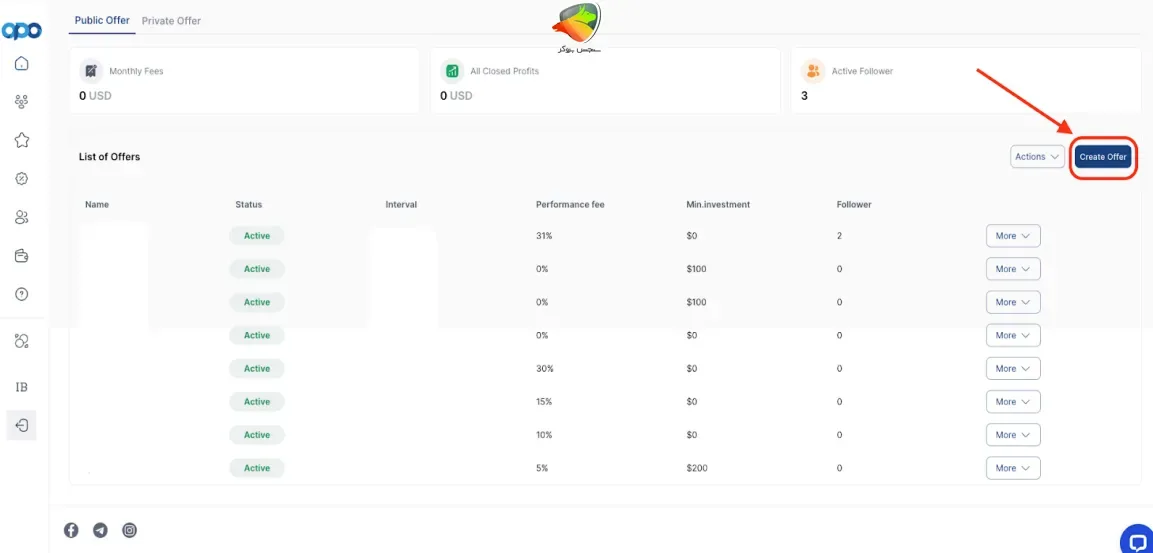Open More menu for the 31% fee offer
Image resolution: width=1153 pixels, height=553 pixels.
point(1013,236)
